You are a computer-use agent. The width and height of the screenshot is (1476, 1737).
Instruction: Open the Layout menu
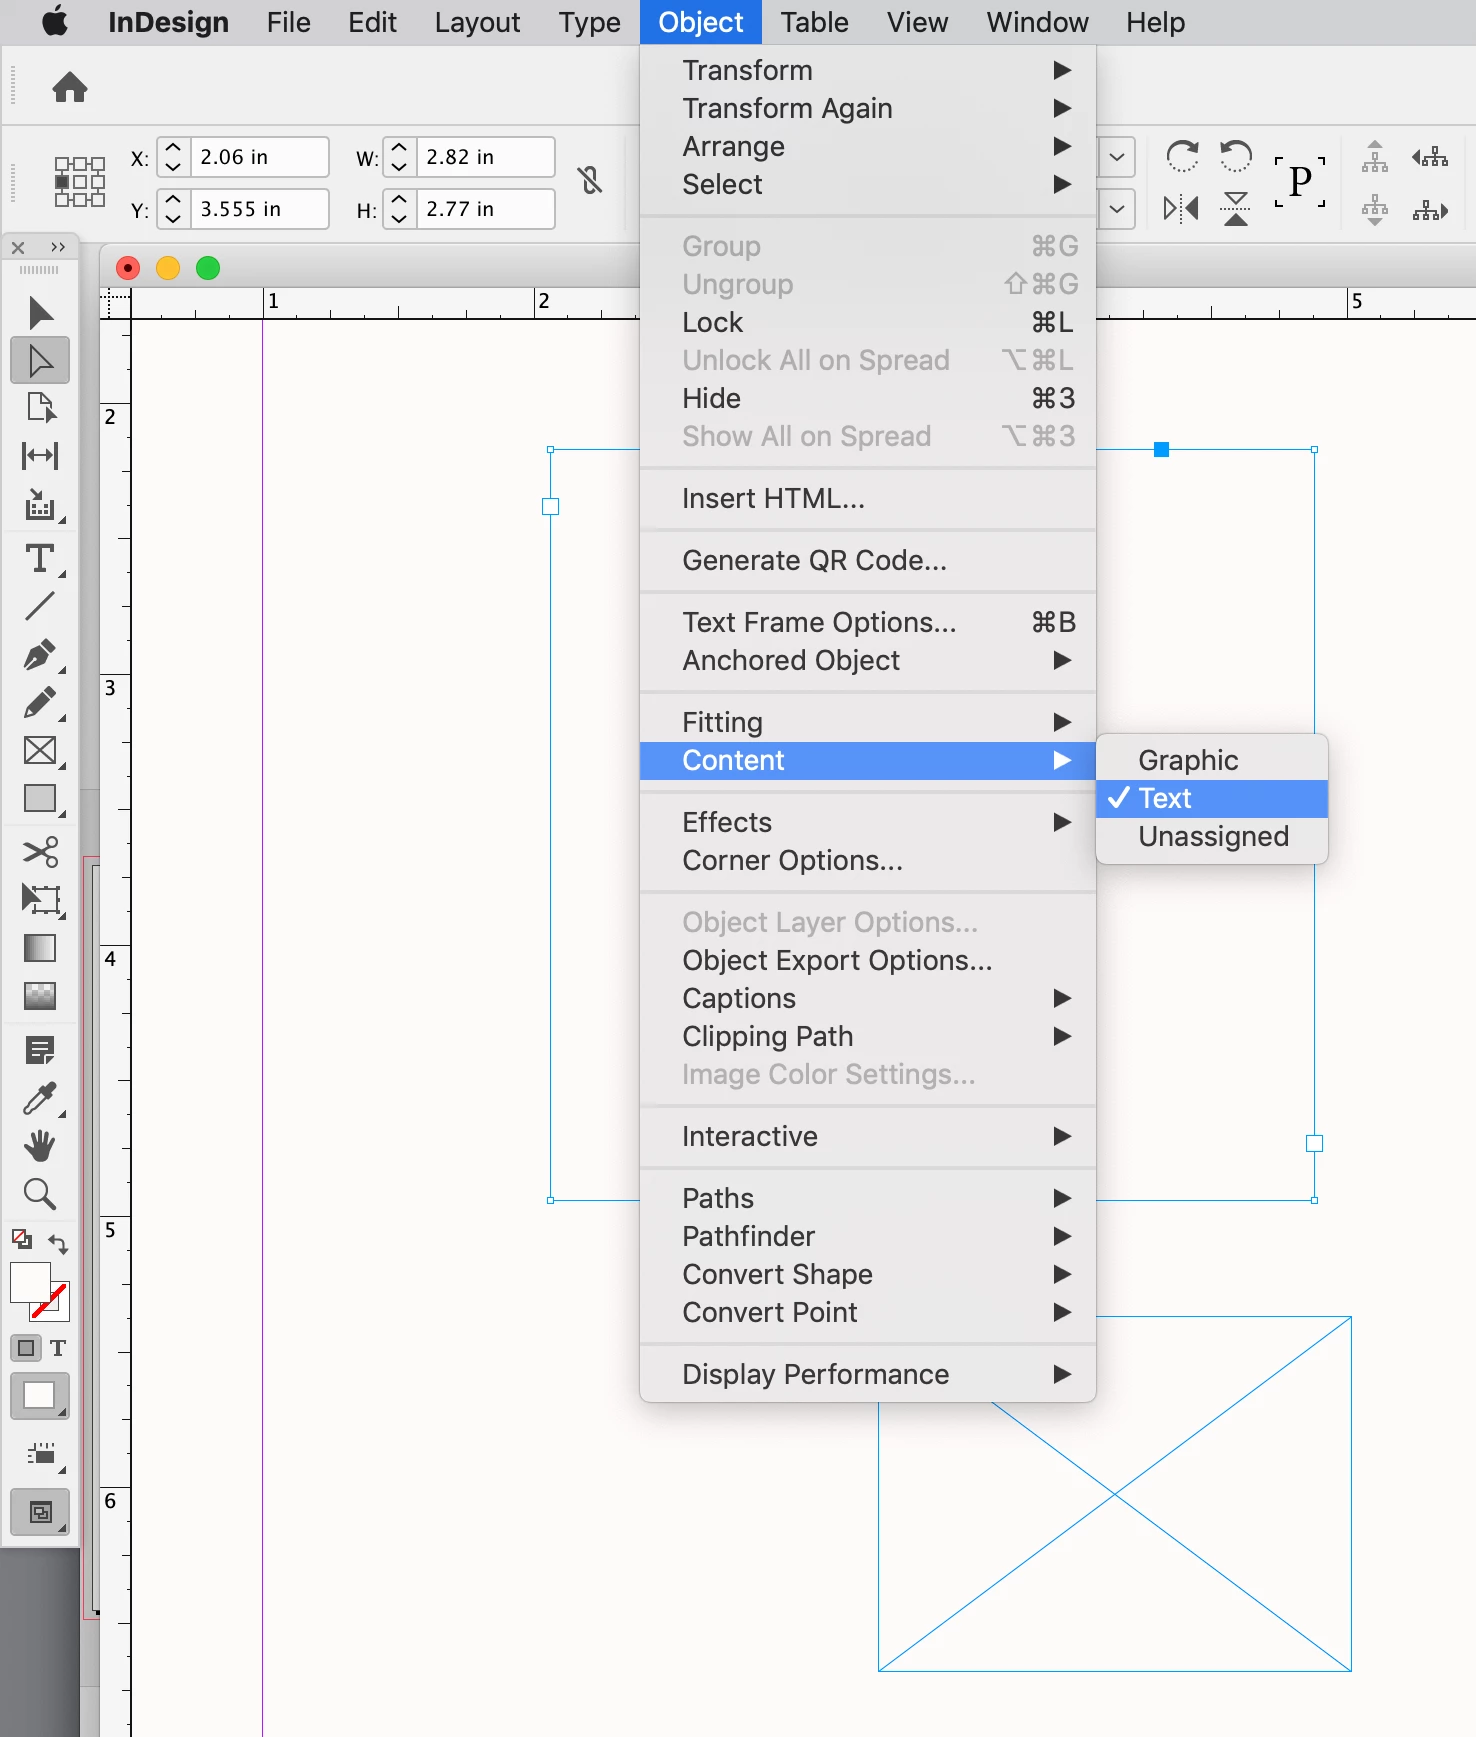[x=477, y=22]
